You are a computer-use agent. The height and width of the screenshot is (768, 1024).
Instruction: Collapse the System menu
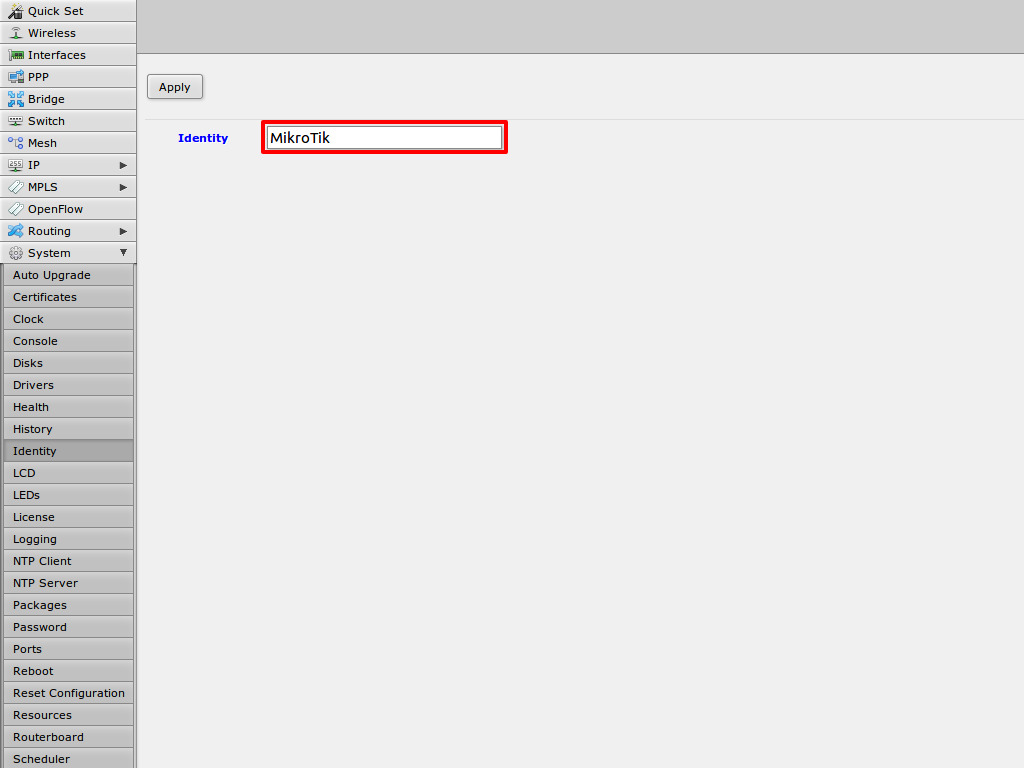tap(124, 253)
